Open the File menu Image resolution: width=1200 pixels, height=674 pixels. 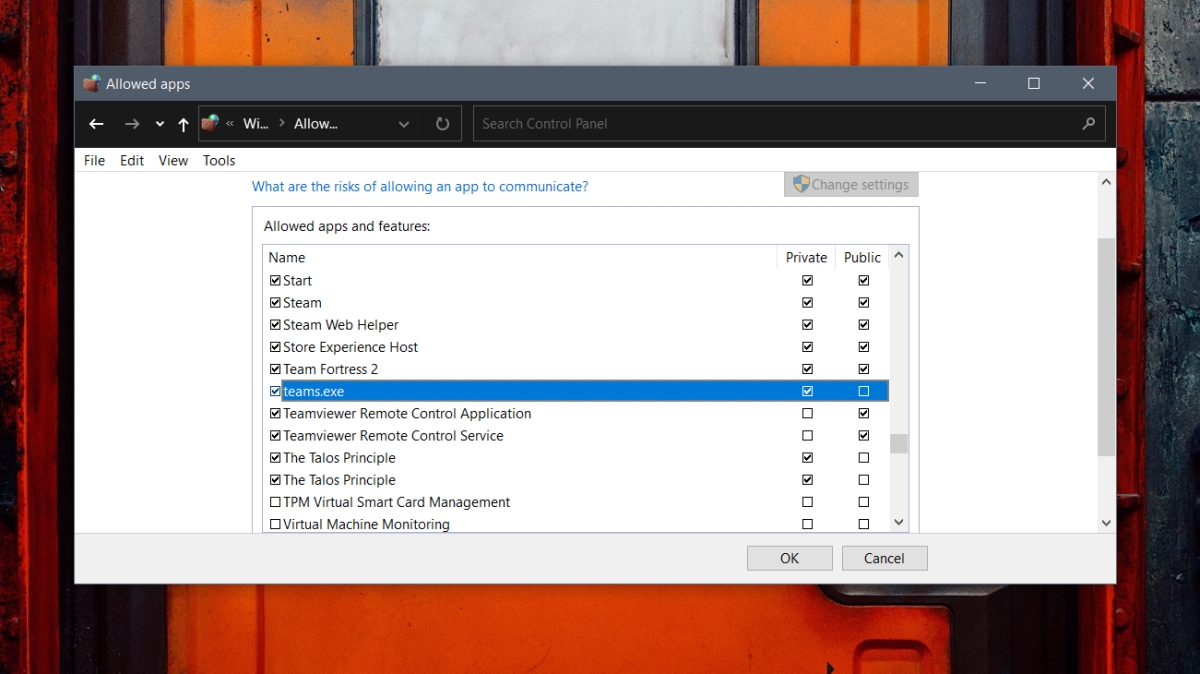click(95, 160)
